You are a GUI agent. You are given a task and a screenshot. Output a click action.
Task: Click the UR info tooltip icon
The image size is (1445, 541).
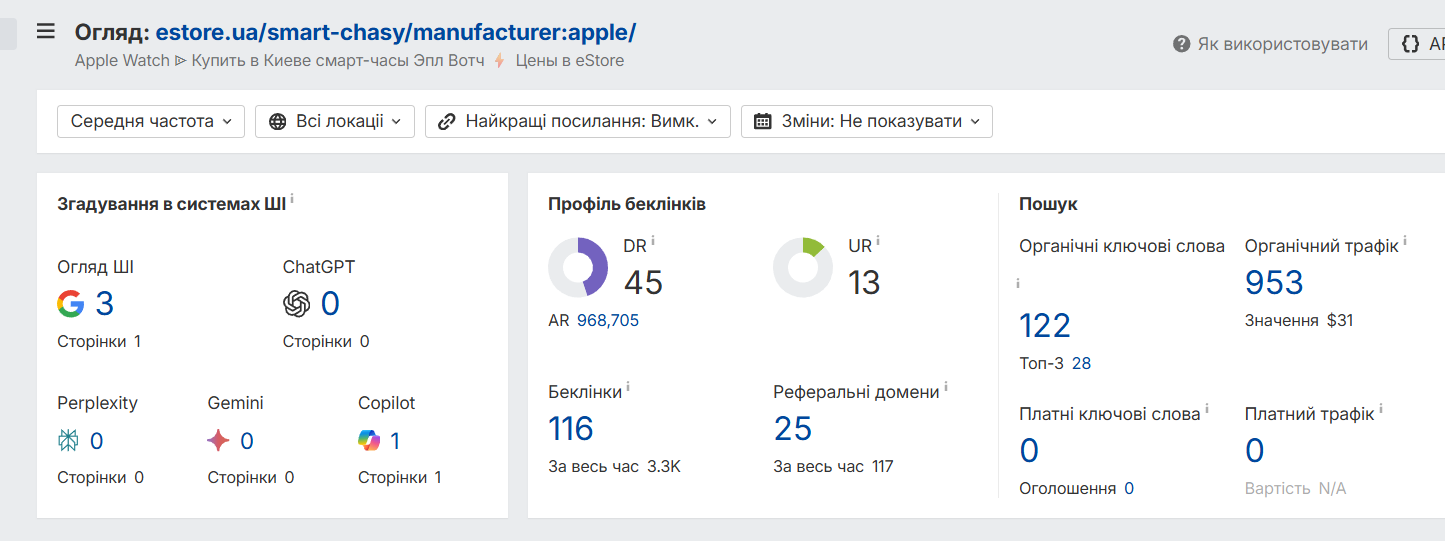pyautogui.click(x=878, y=241)
